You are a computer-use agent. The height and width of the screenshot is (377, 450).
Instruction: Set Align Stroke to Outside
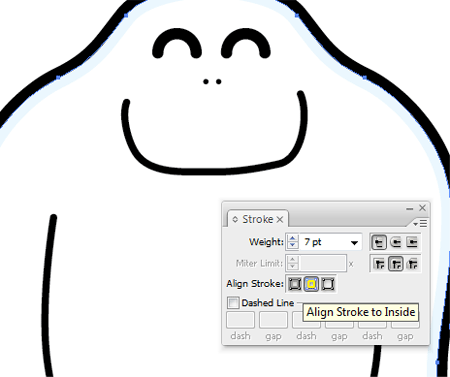click(x=328, y=284)
